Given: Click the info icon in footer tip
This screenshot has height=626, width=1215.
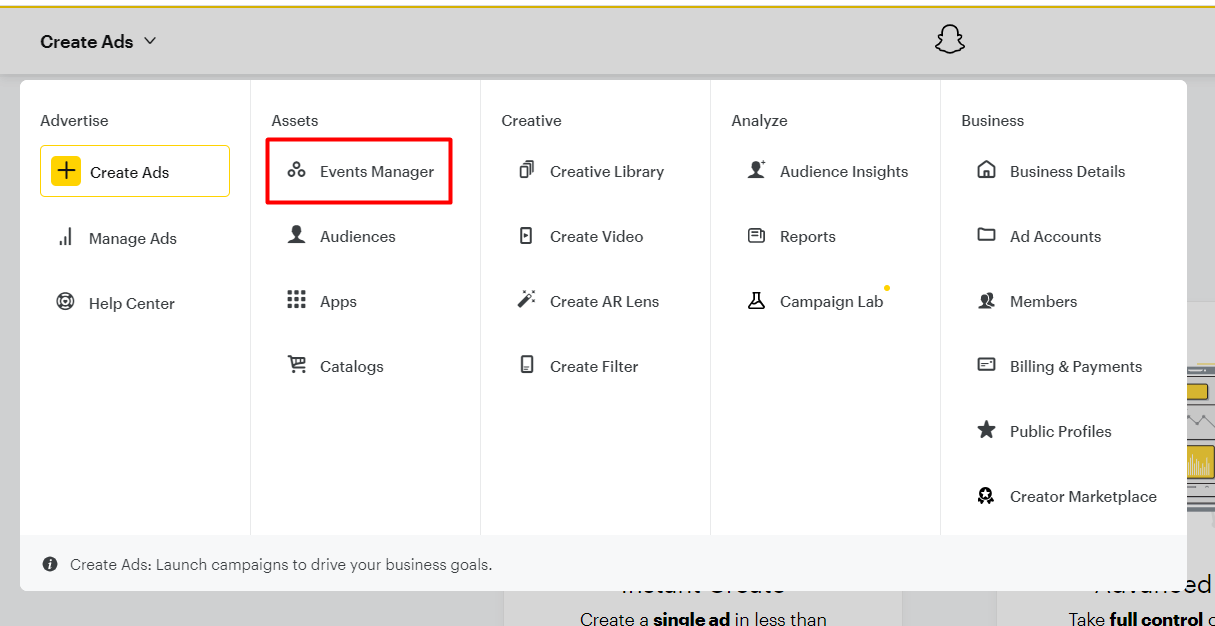Looking at the screenshot, I should coord(50,564).
